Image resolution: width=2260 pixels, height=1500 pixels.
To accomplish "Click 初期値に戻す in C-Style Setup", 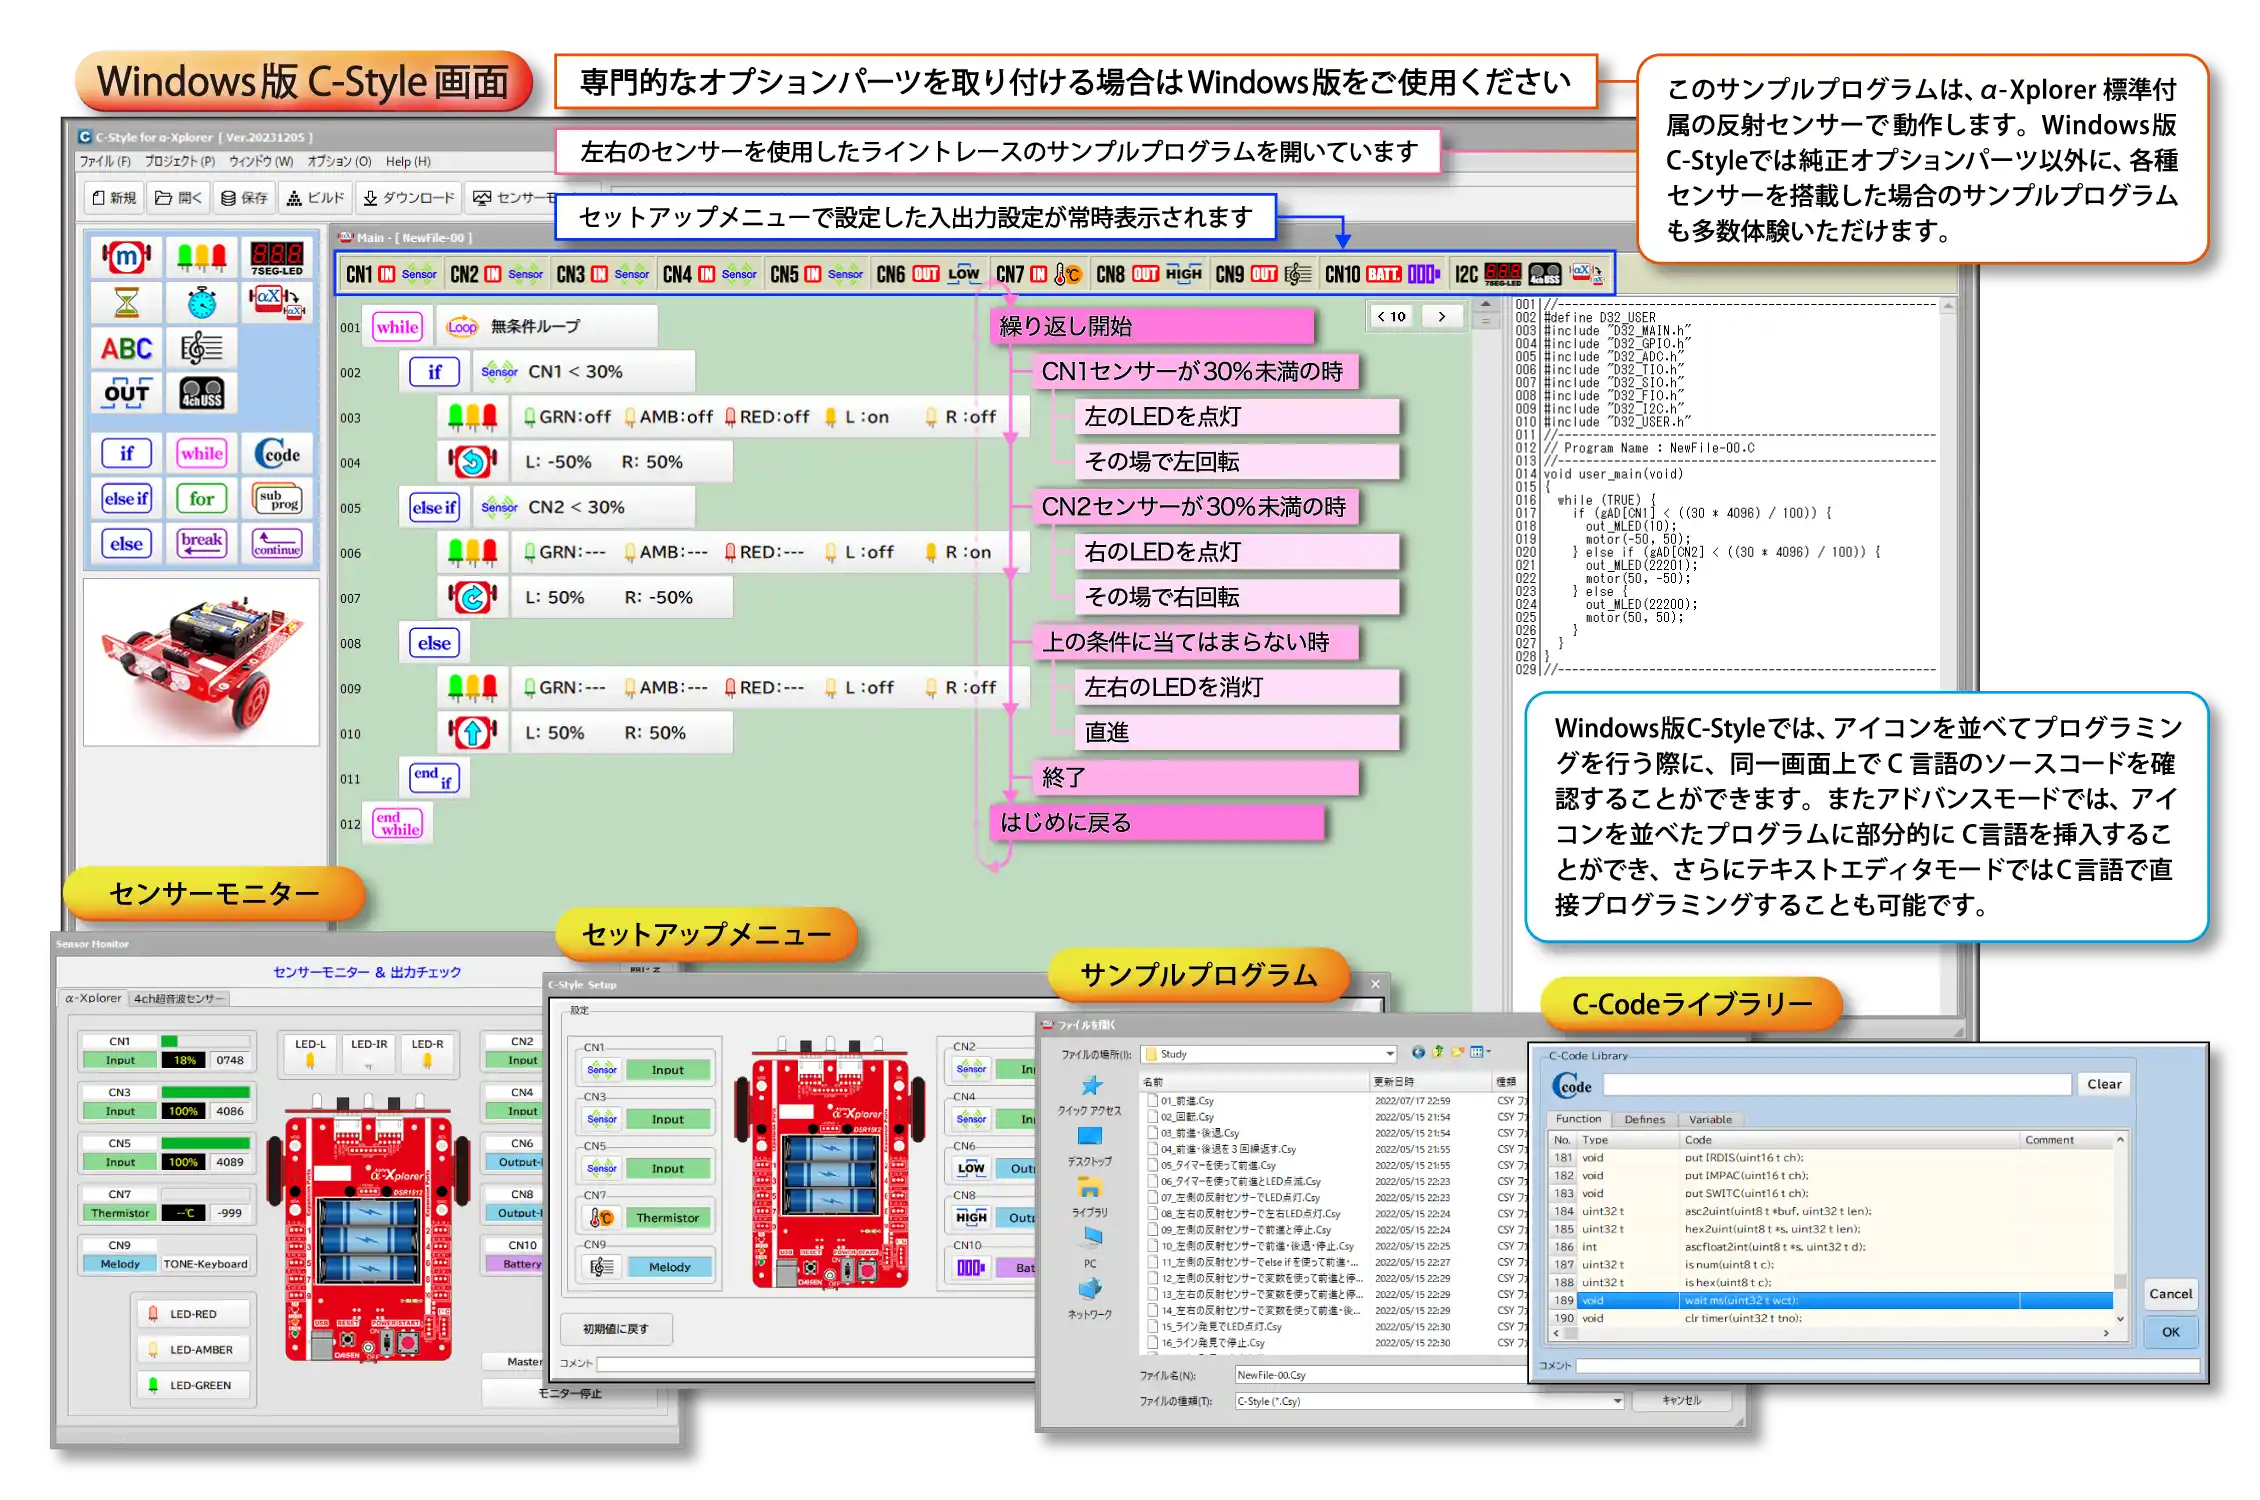I will tap(616, 1329).
